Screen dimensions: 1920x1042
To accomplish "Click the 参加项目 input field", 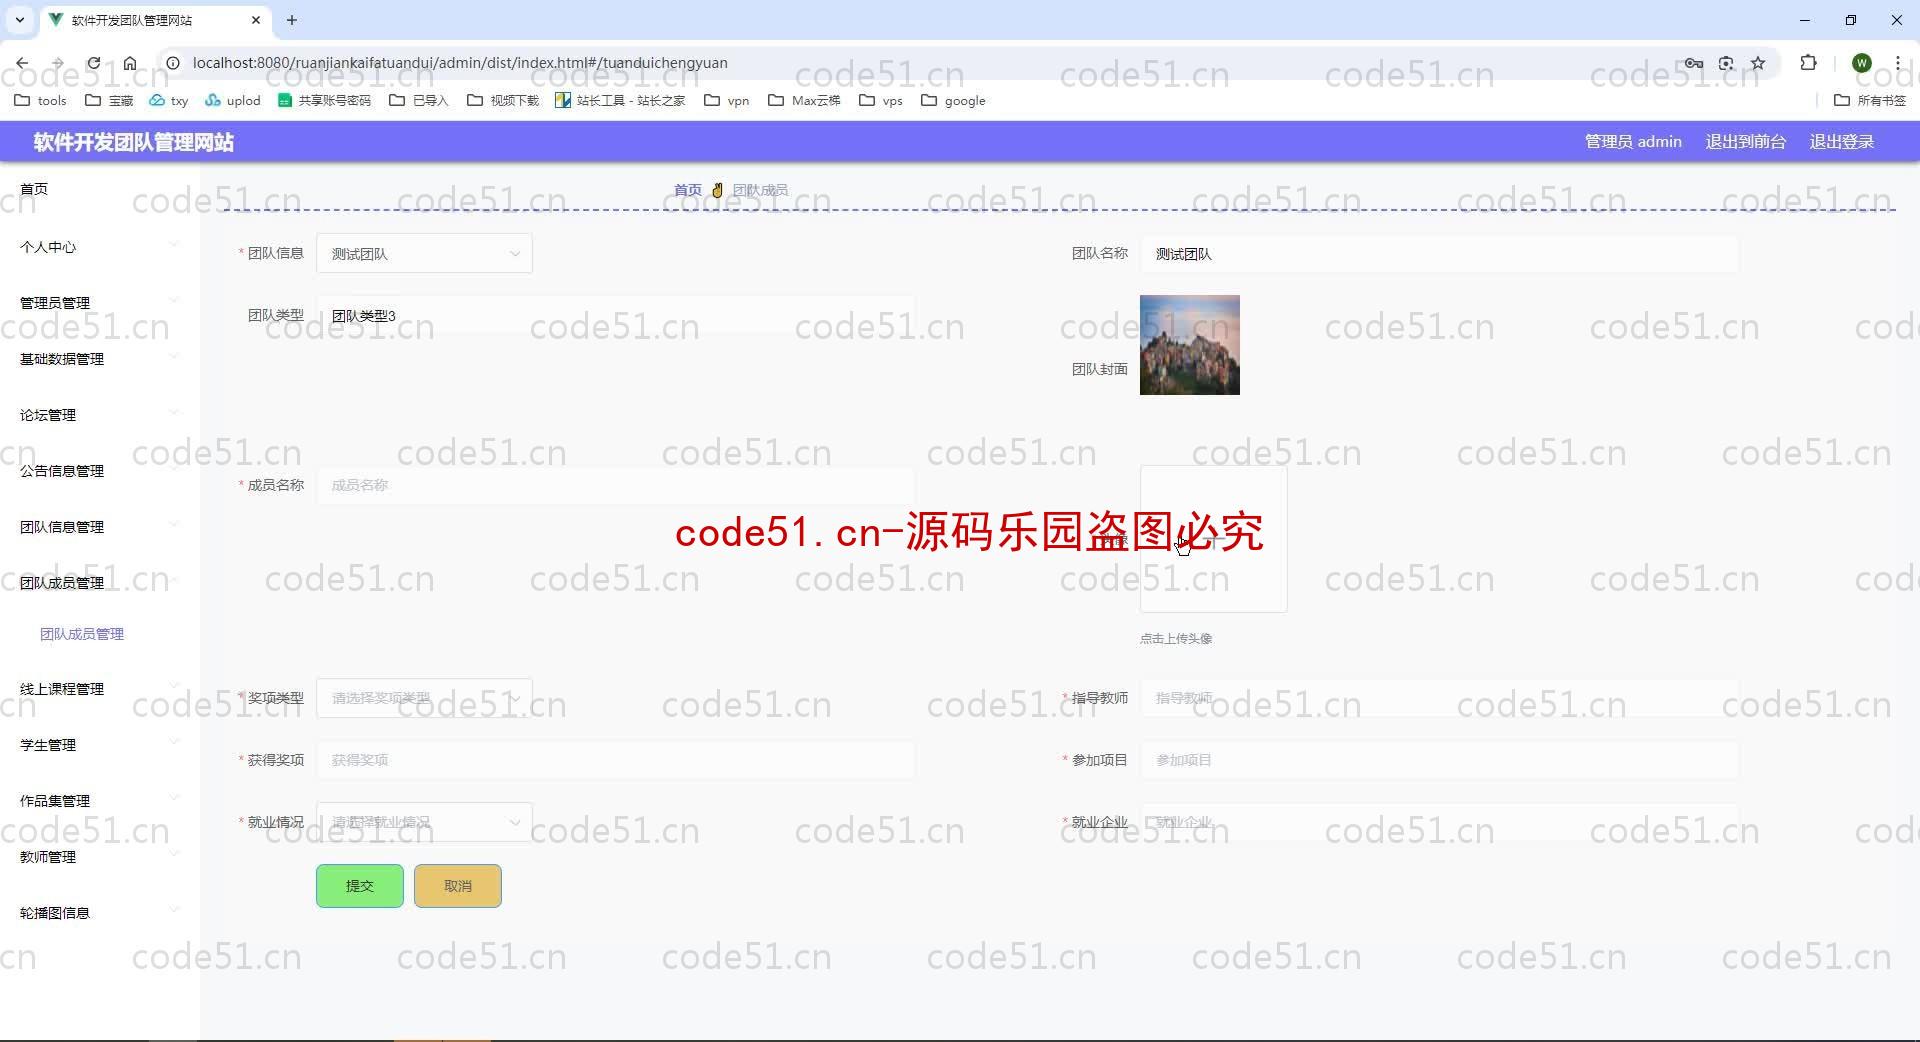I will [x=1439, y=760].
